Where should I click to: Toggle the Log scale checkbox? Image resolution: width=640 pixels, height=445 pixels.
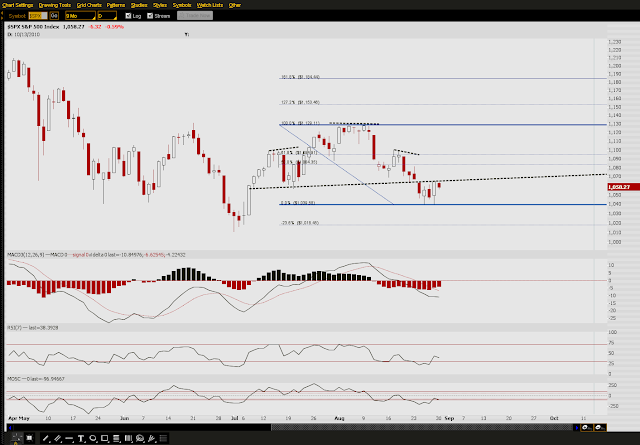click(128, 16)
